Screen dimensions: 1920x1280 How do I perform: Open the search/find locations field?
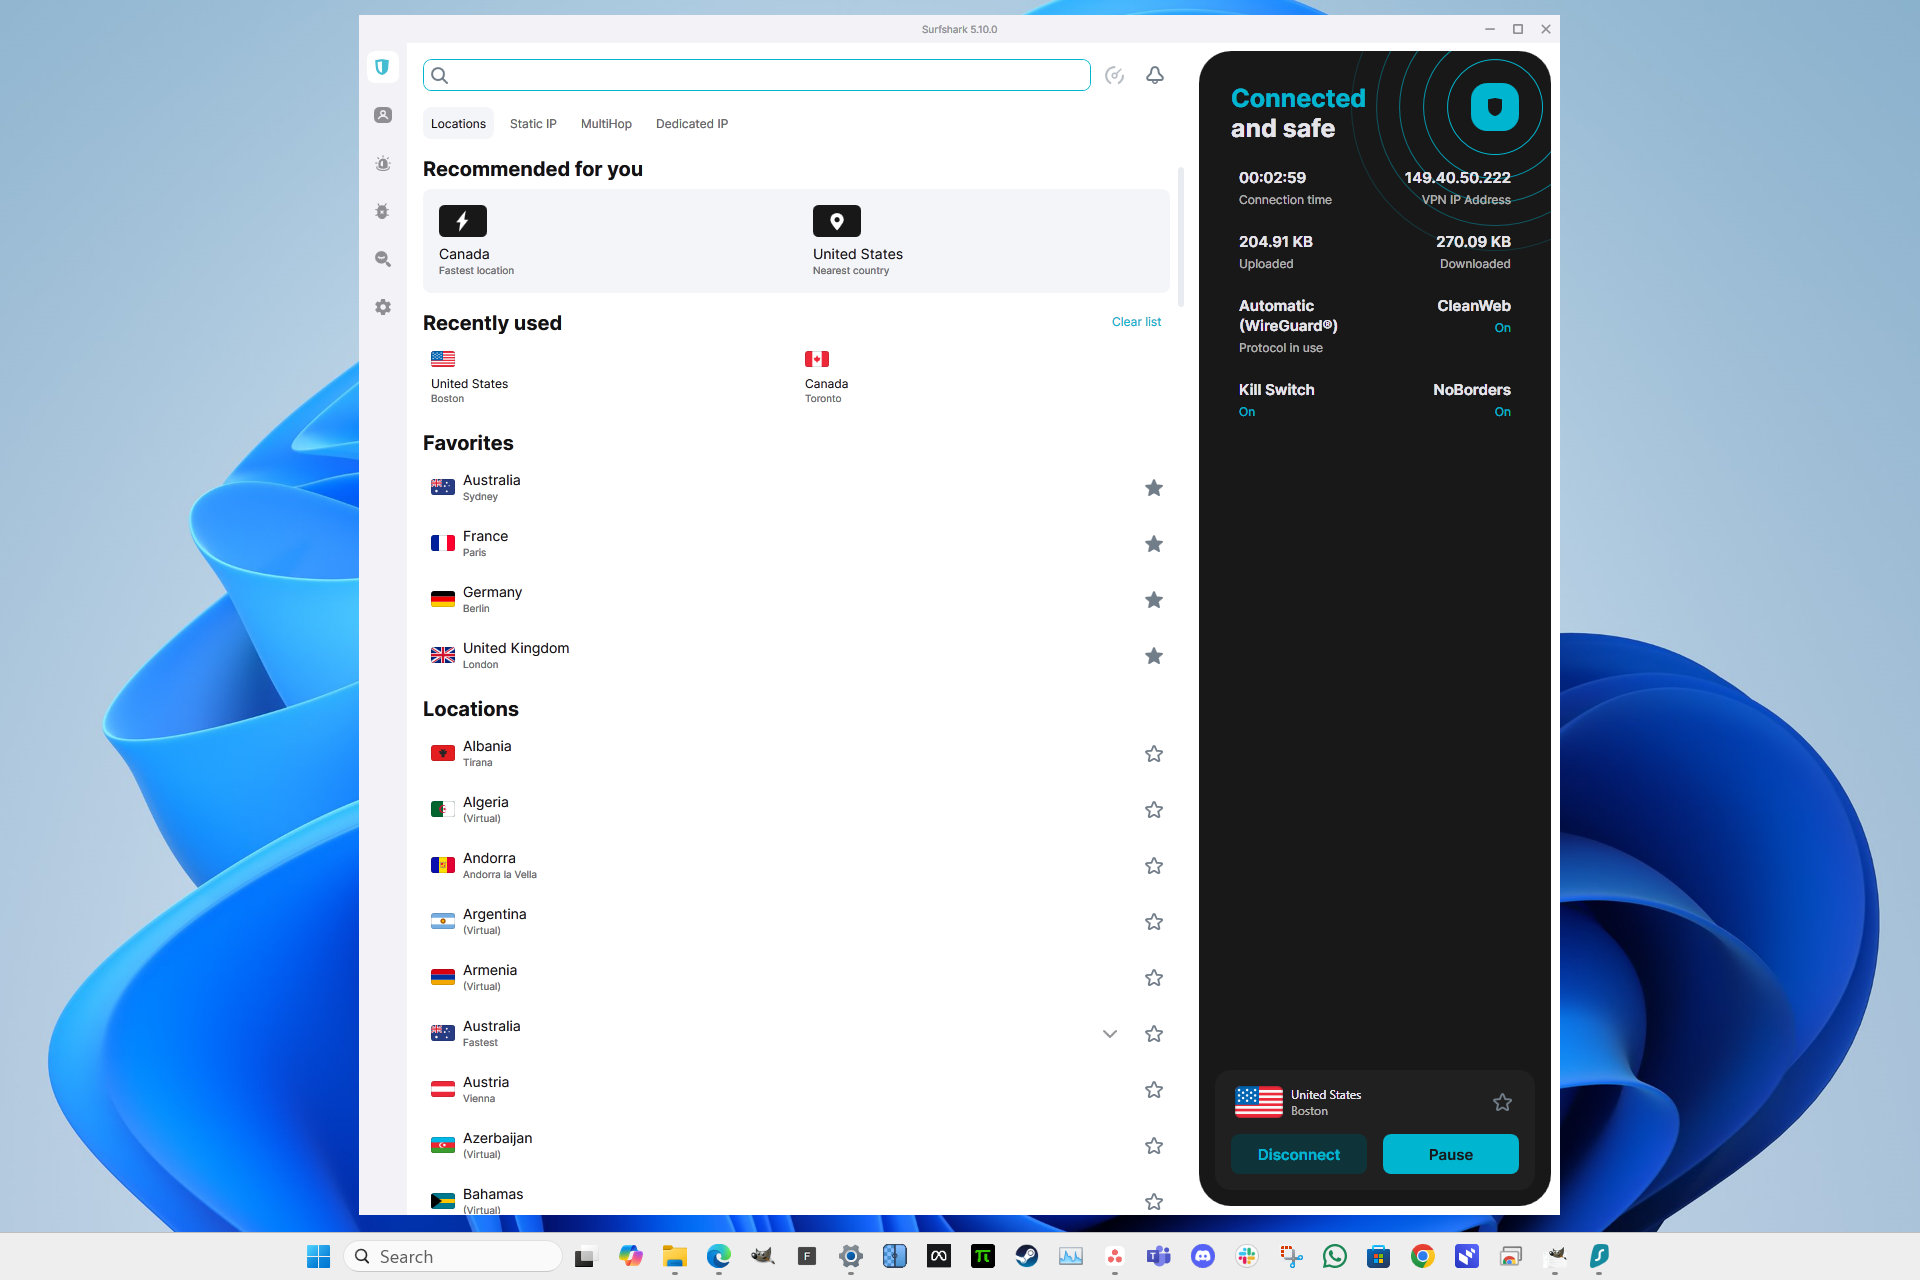759,73
